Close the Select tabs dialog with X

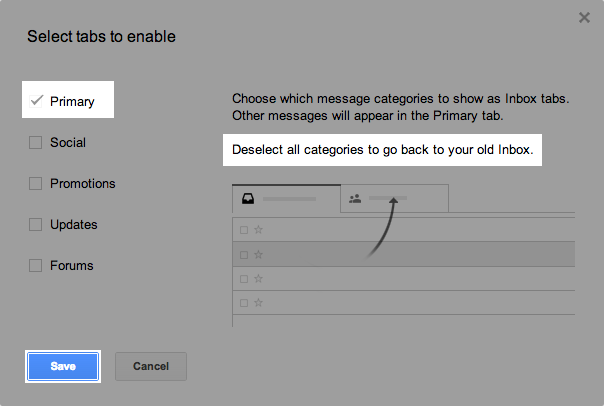[x=584, y=17]
